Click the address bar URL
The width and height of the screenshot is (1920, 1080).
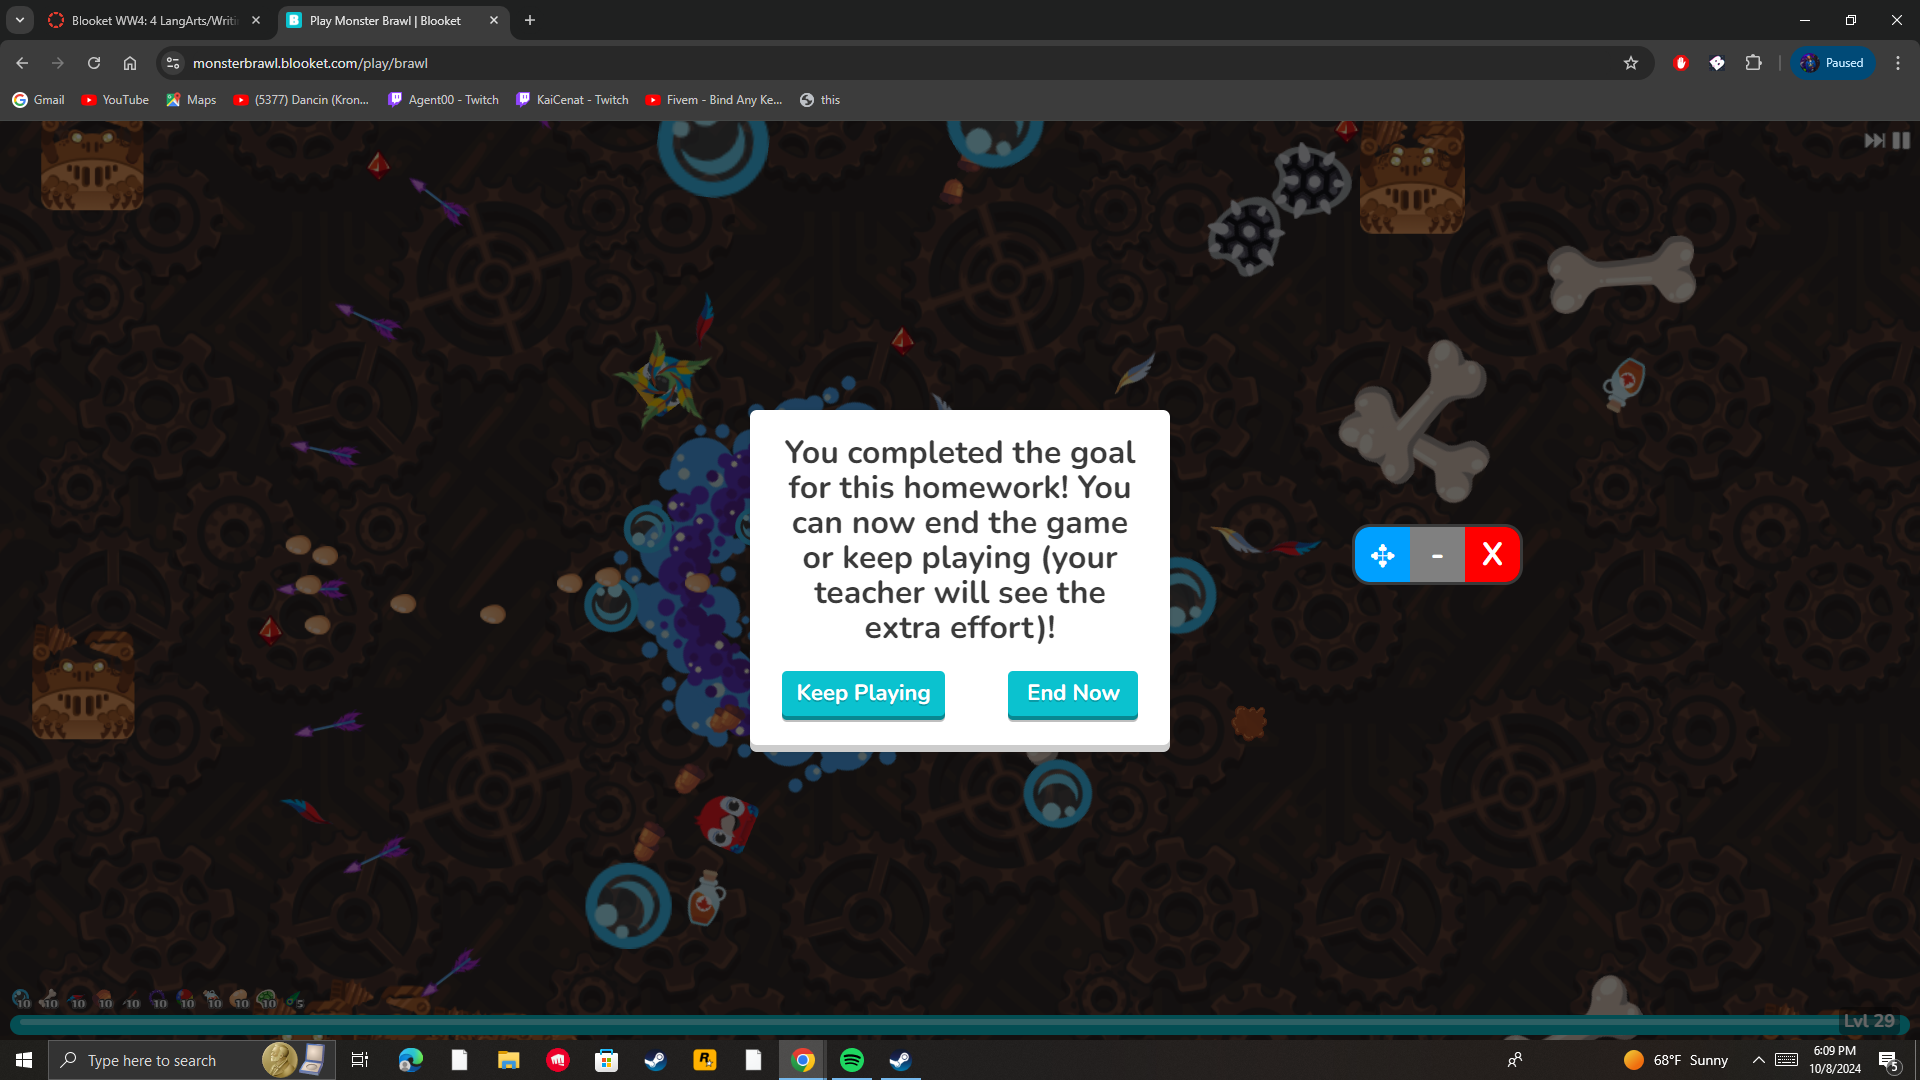coord(310,63)
